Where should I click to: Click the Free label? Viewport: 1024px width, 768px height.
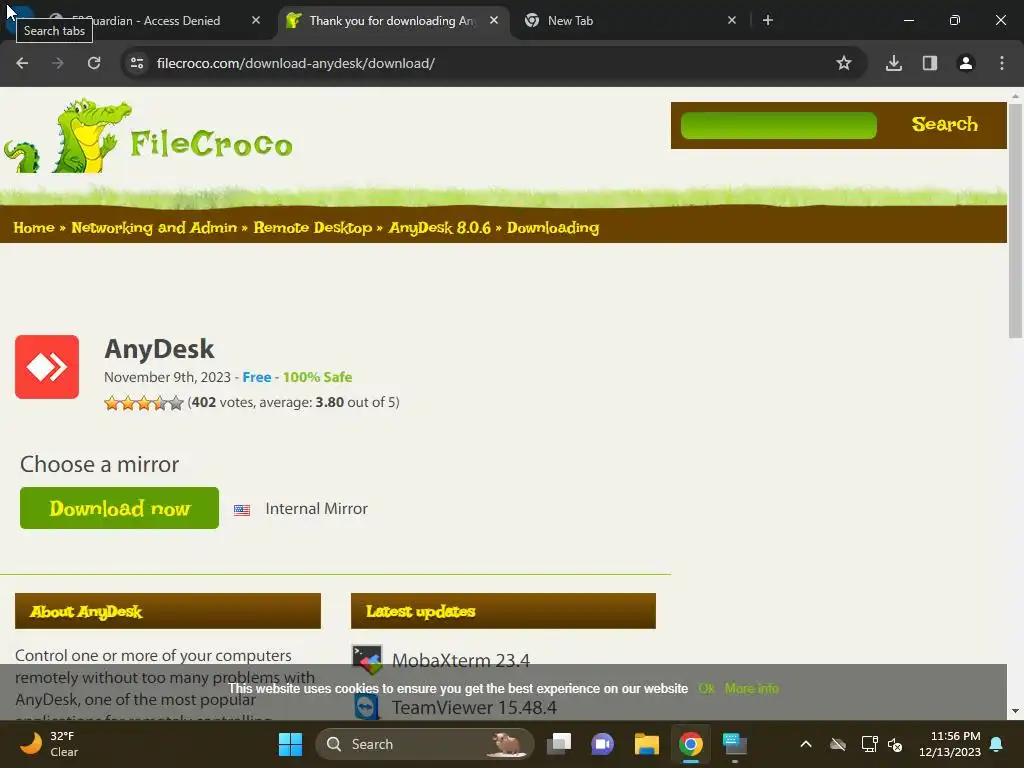pos(257,377)
